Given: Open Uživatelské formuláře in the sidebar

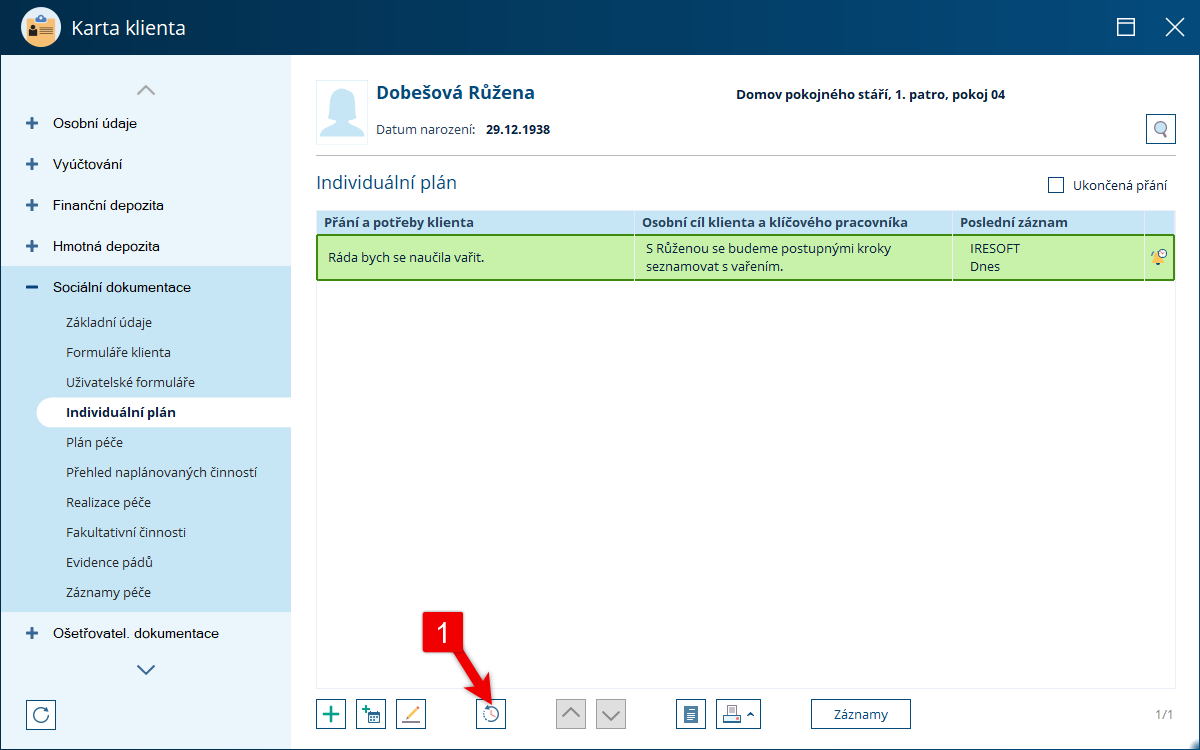Looking at the screenshot, I should pos(130,382).
